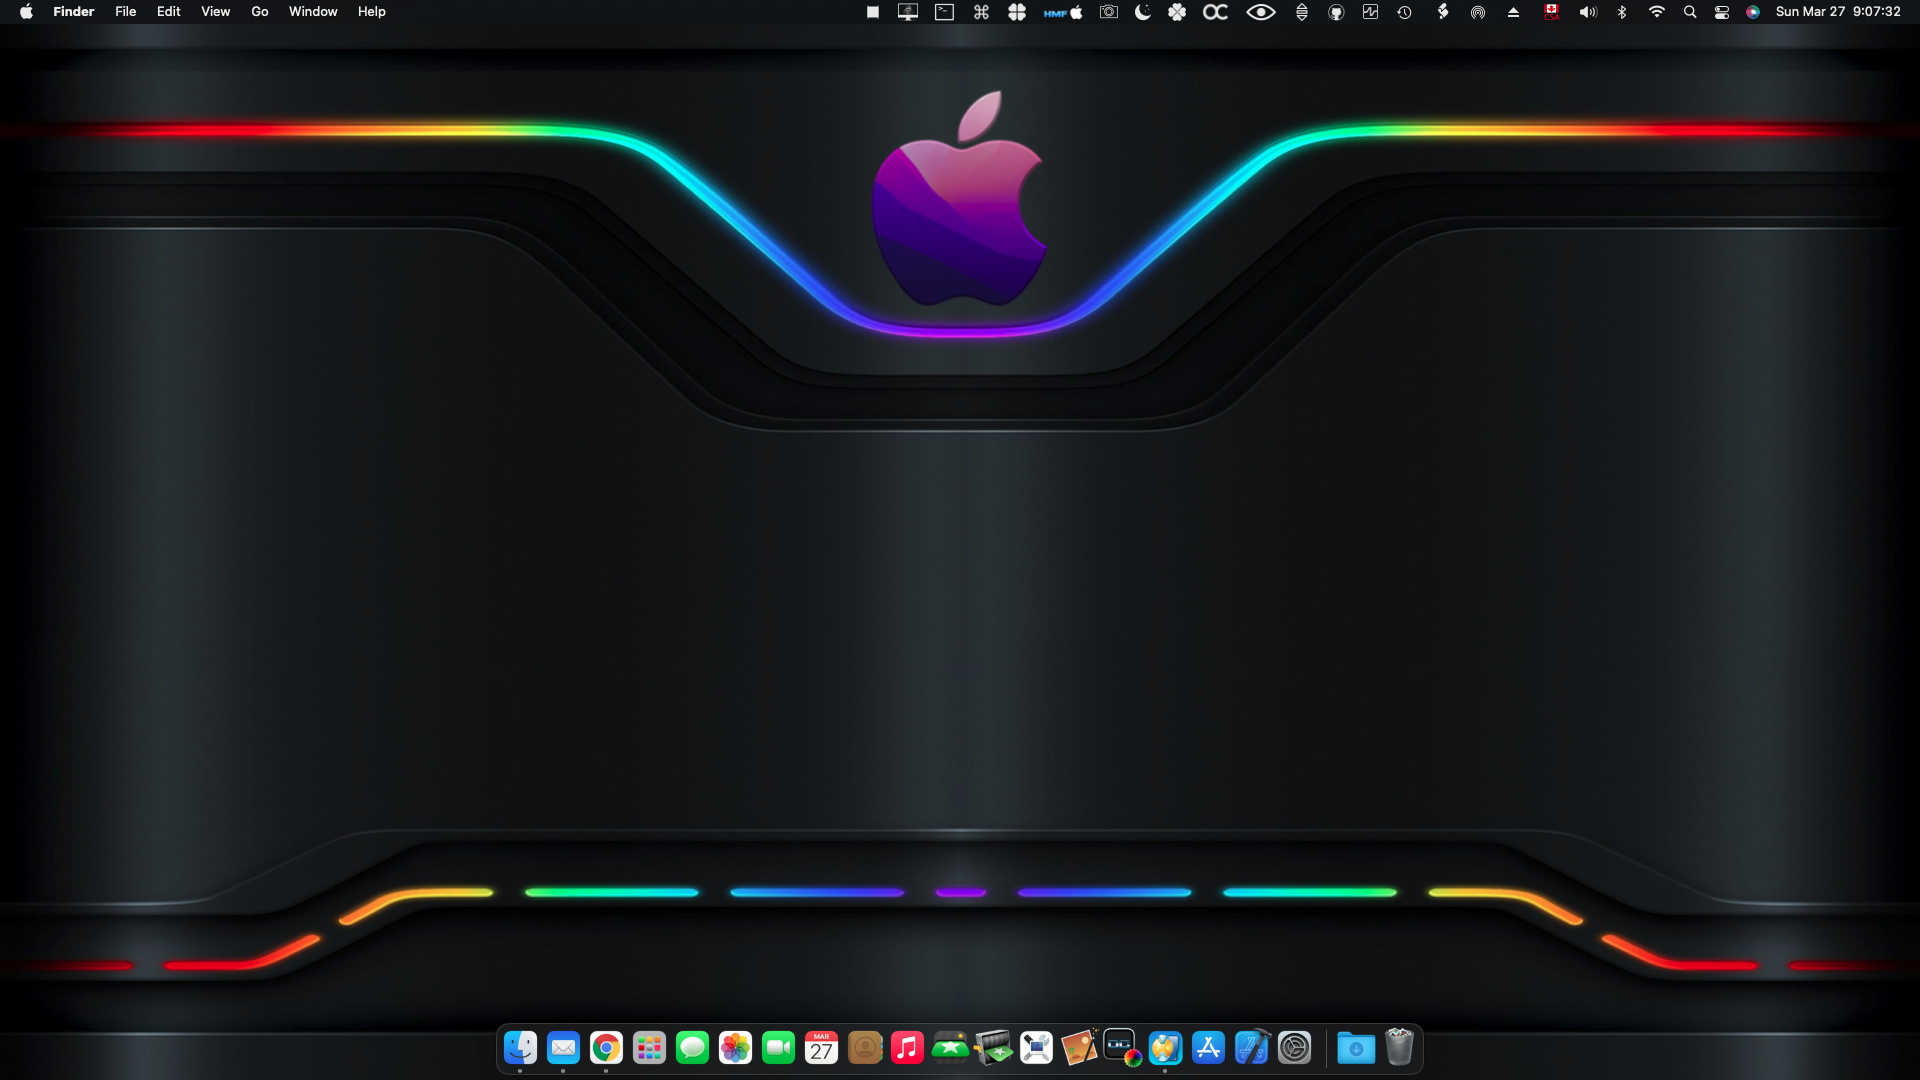Open the Messages app in the Dock
This screenshot has width=1920, height=1080.
tap(692, 1048)
